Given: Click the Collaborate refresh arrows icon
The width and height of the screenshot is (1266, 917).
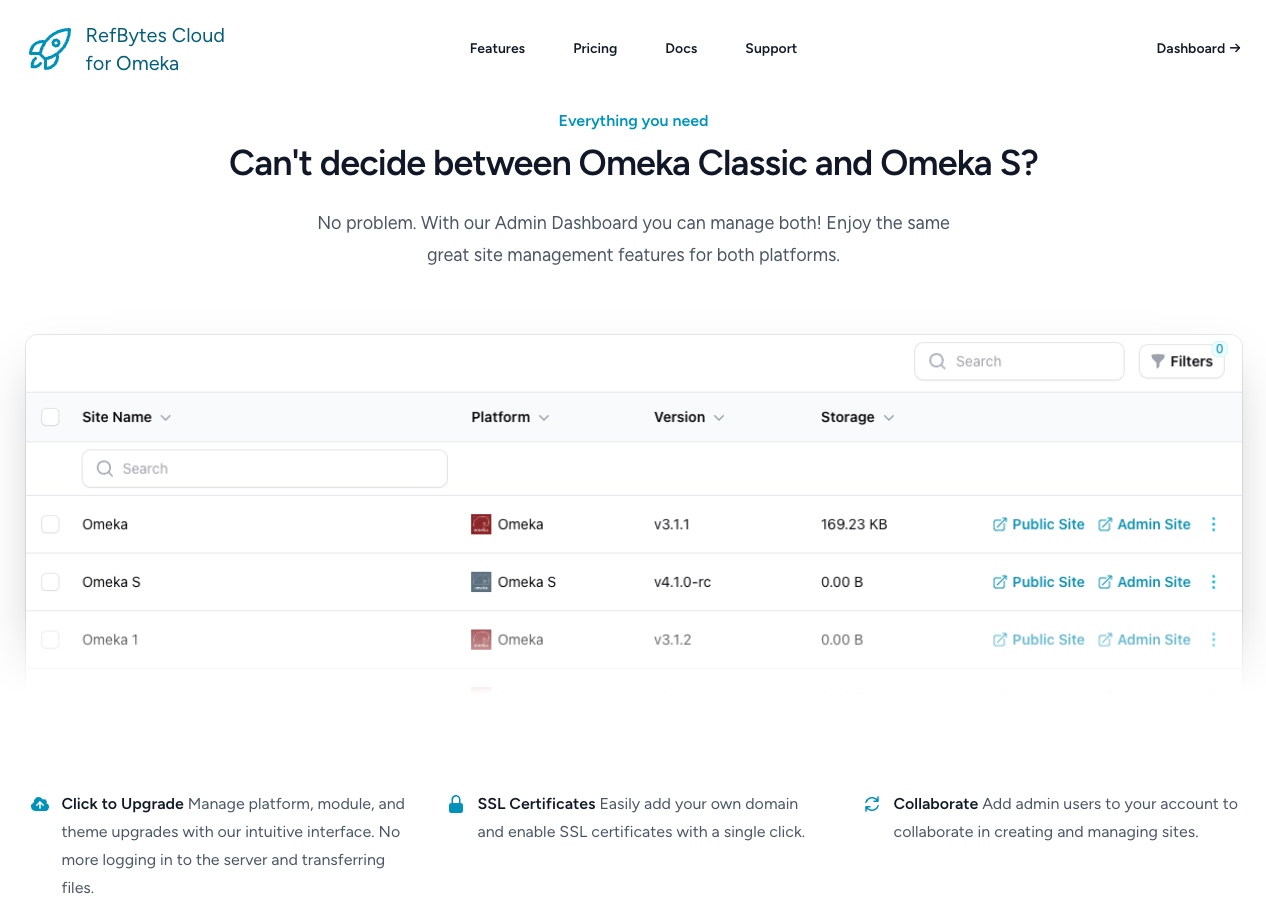Looking at the screenshot, I should [x=872, y=804].
